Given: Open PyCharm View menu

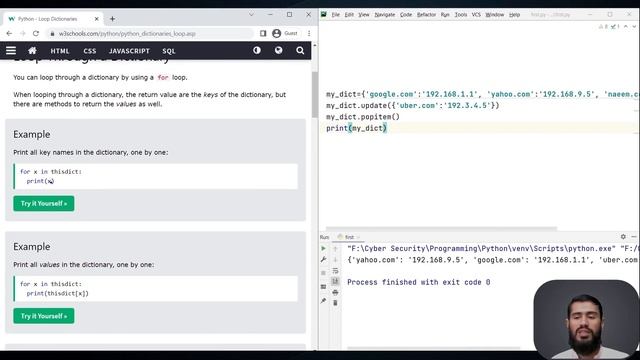Looking at the screenshot, I should click(x=364, y=15).
